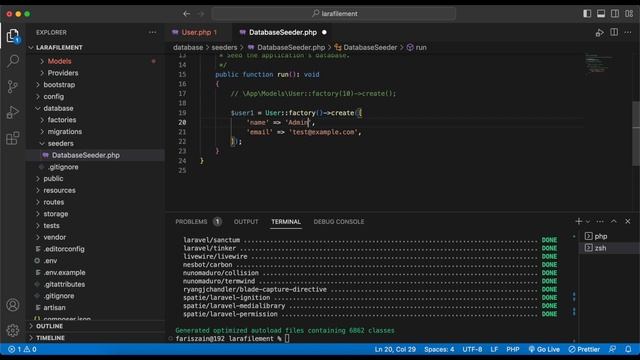
Task: Open the DEBUG CONSOLE panel tab
Action: (x=339, y=222)
